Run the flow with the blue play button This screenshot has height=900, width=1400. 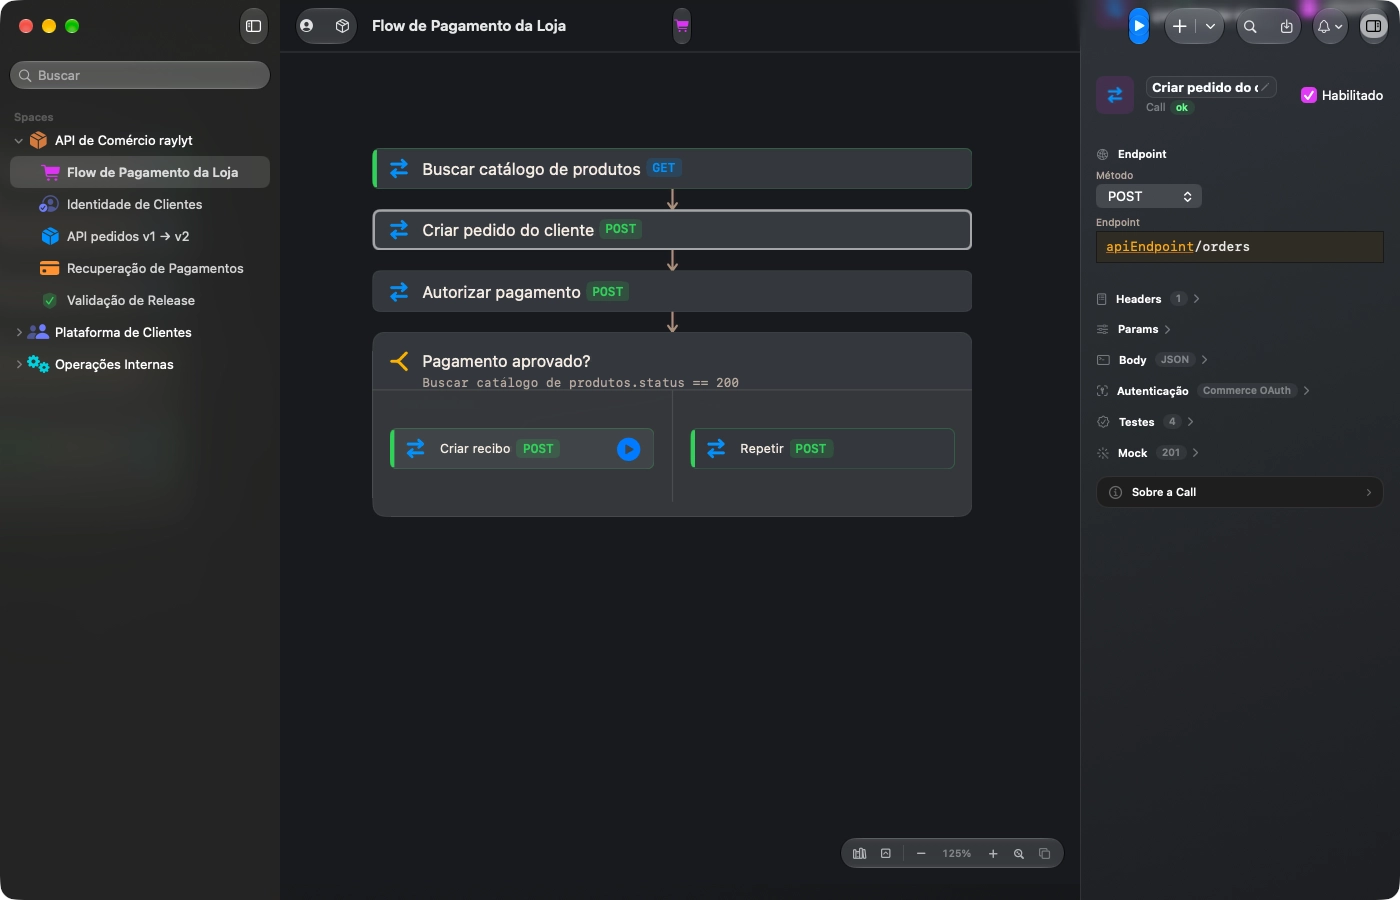(x=1139, y=26)
